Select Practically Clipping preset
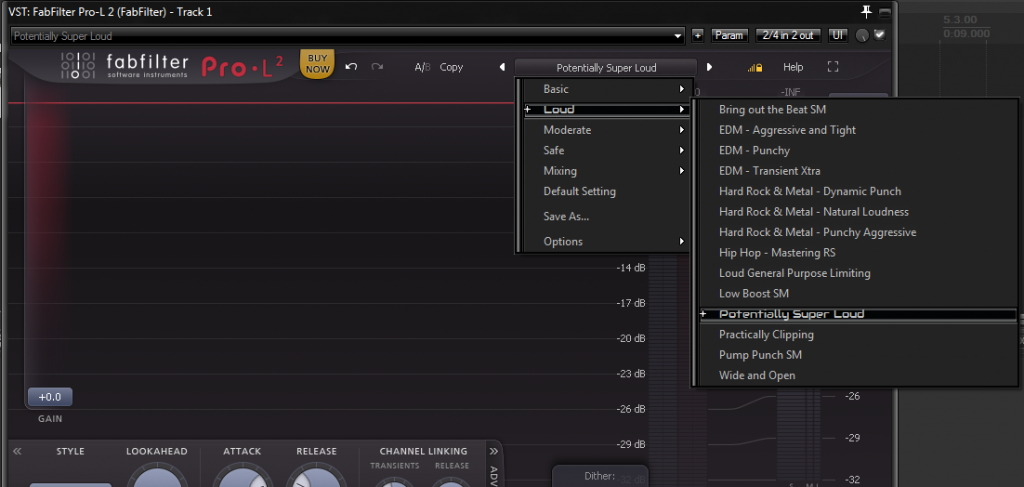 pyautogui.click(x=857, y=334)
